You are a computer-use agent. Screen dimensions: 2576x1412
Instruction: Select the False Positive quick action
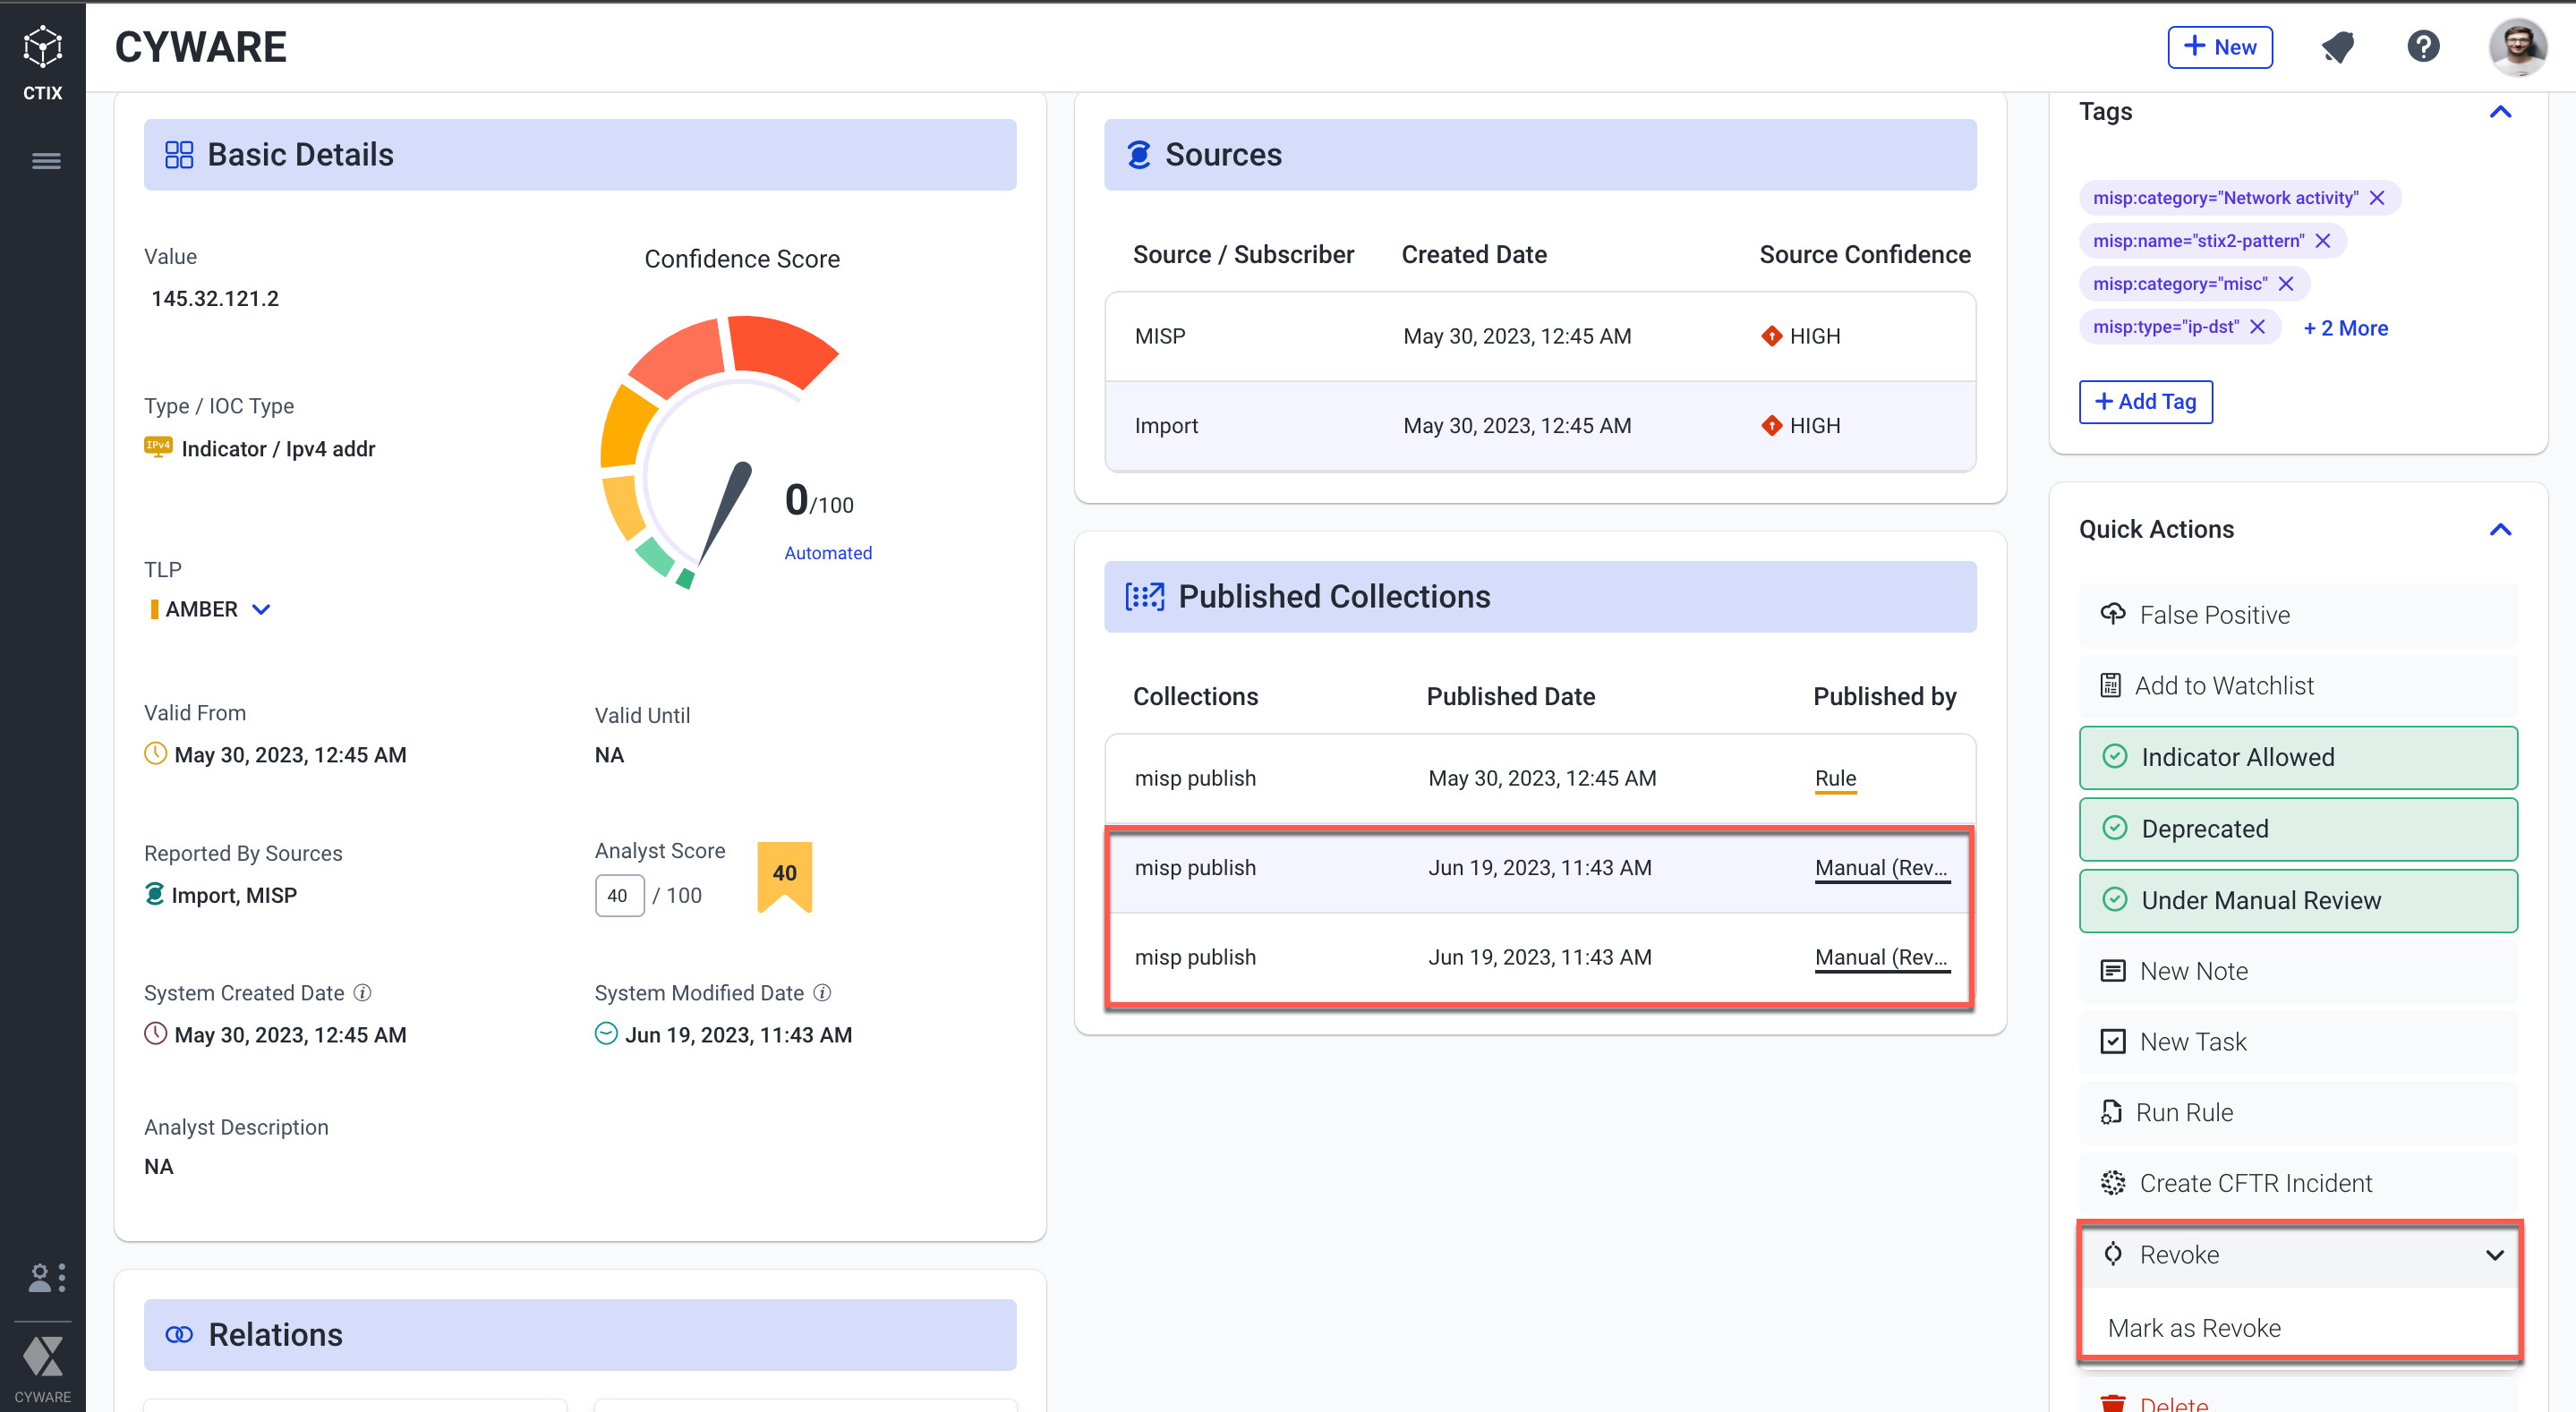coord(2297,615)
